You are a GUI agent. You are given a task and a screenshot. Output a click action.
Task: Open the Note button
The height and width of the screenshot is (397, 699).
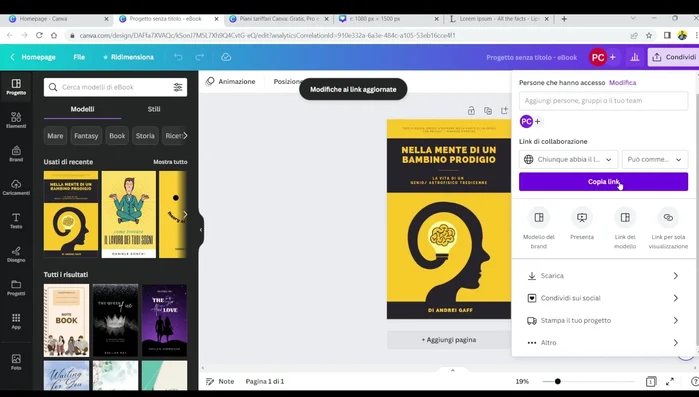click(220, 381)
